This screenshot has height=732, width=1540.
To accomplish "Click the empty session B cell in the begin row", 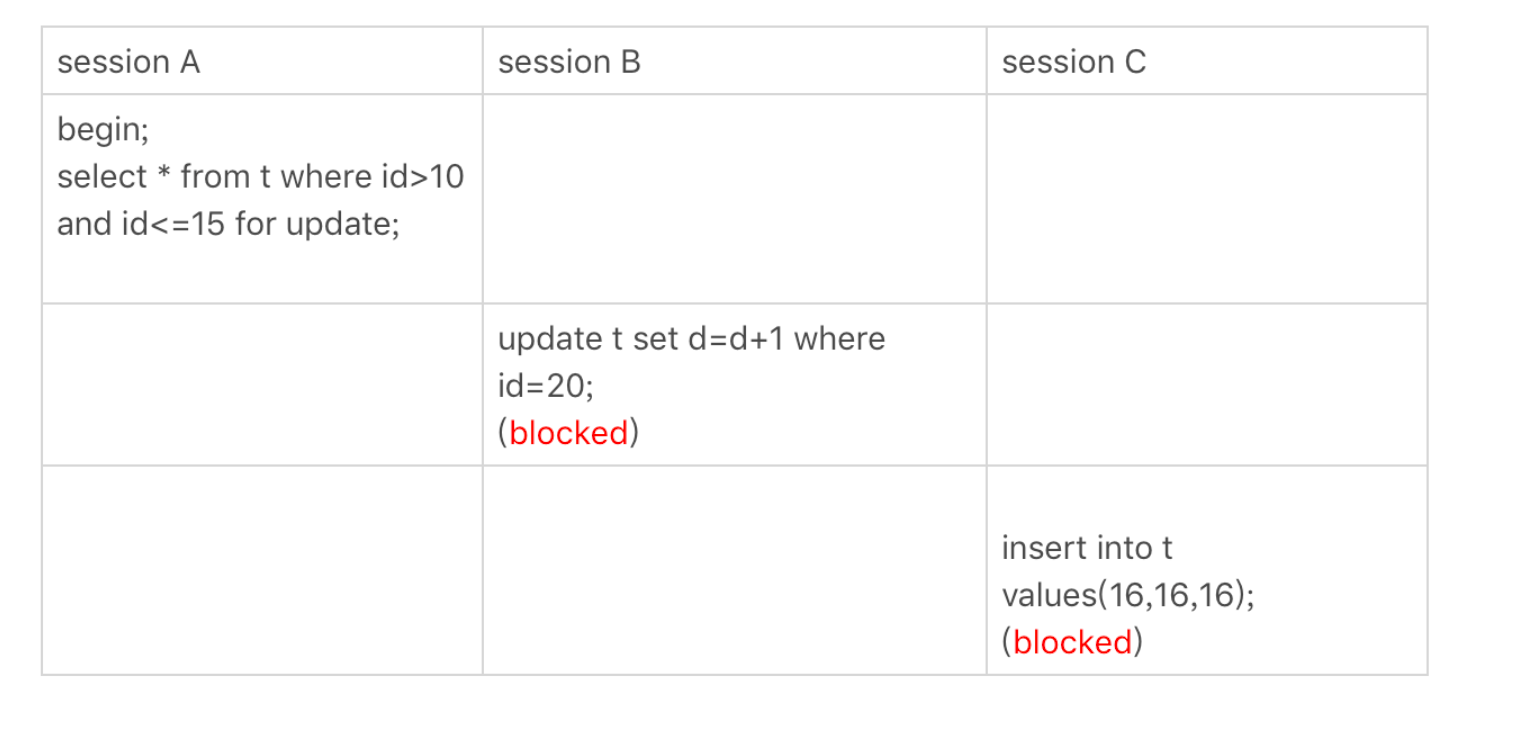I will point(734,199).
